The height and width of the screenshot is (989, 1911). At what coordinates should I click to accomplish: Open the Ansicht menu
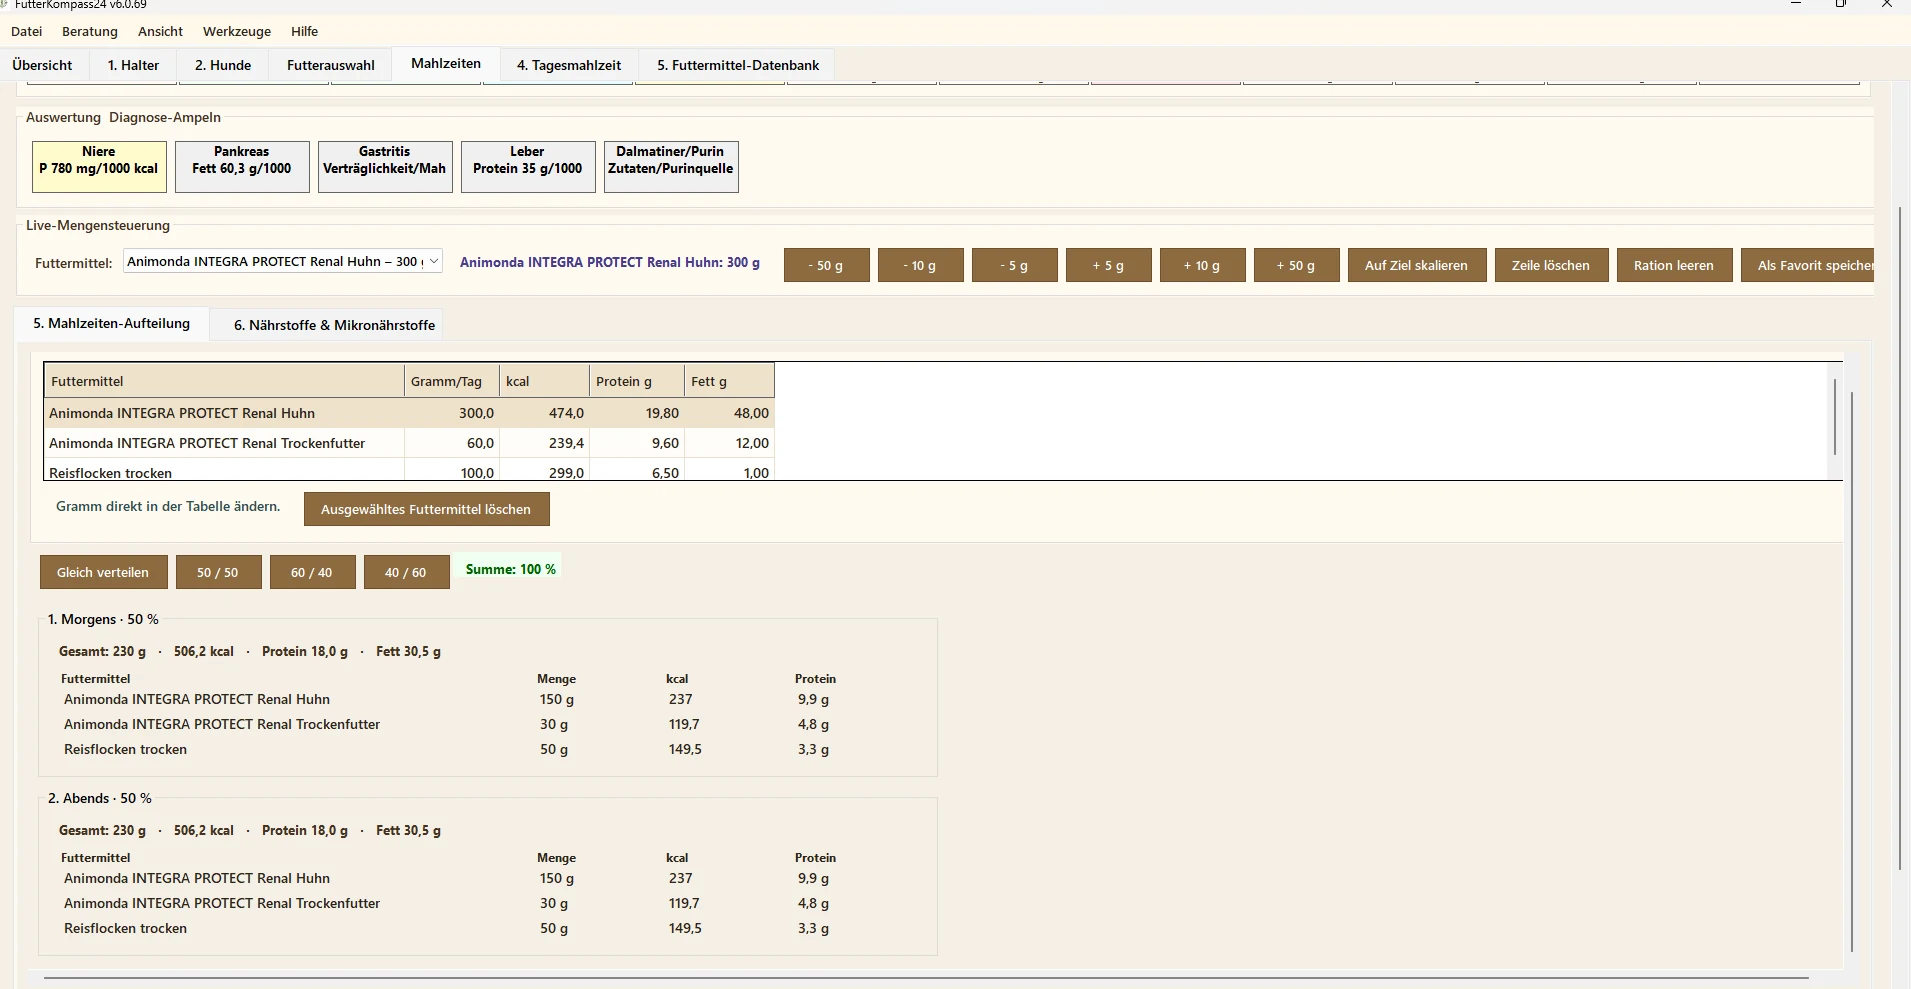pos(160,31)
